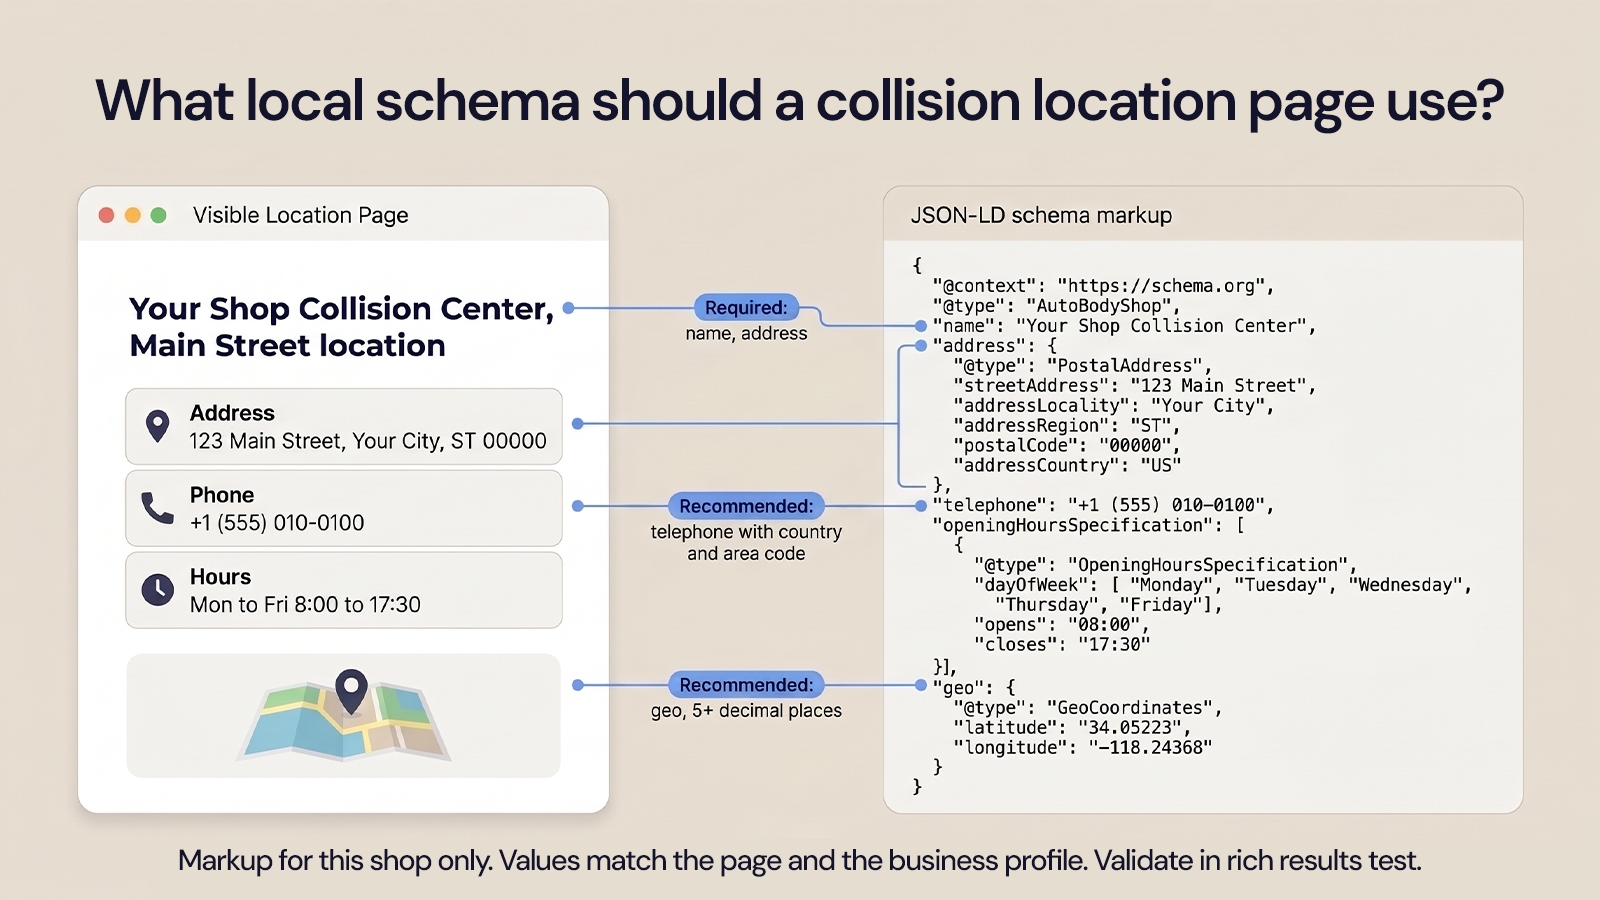Click the '"latitude": "34.05223"' code line
The height and width of the screenshot is (900, 1600).
tap(1072, 728)
